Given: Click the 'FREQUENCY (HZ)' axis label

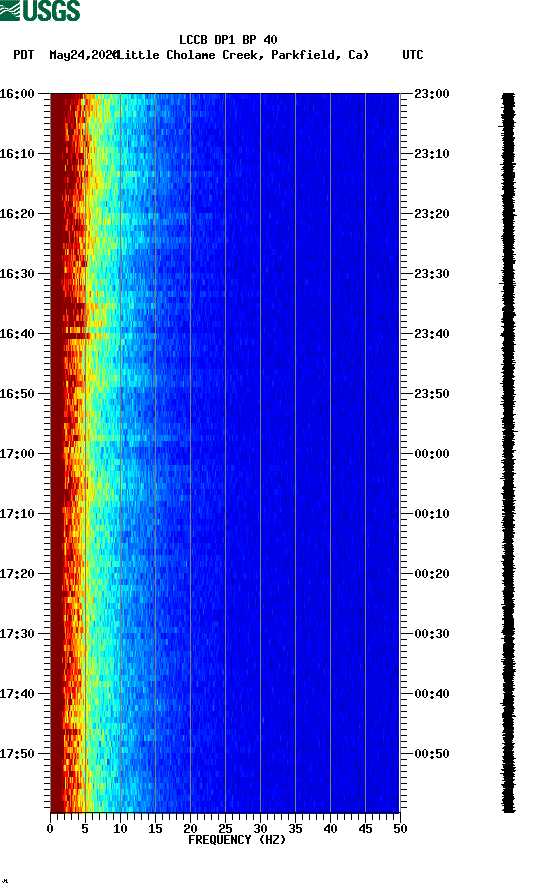Looking at the screenshot, I should (x=237, y=840).
